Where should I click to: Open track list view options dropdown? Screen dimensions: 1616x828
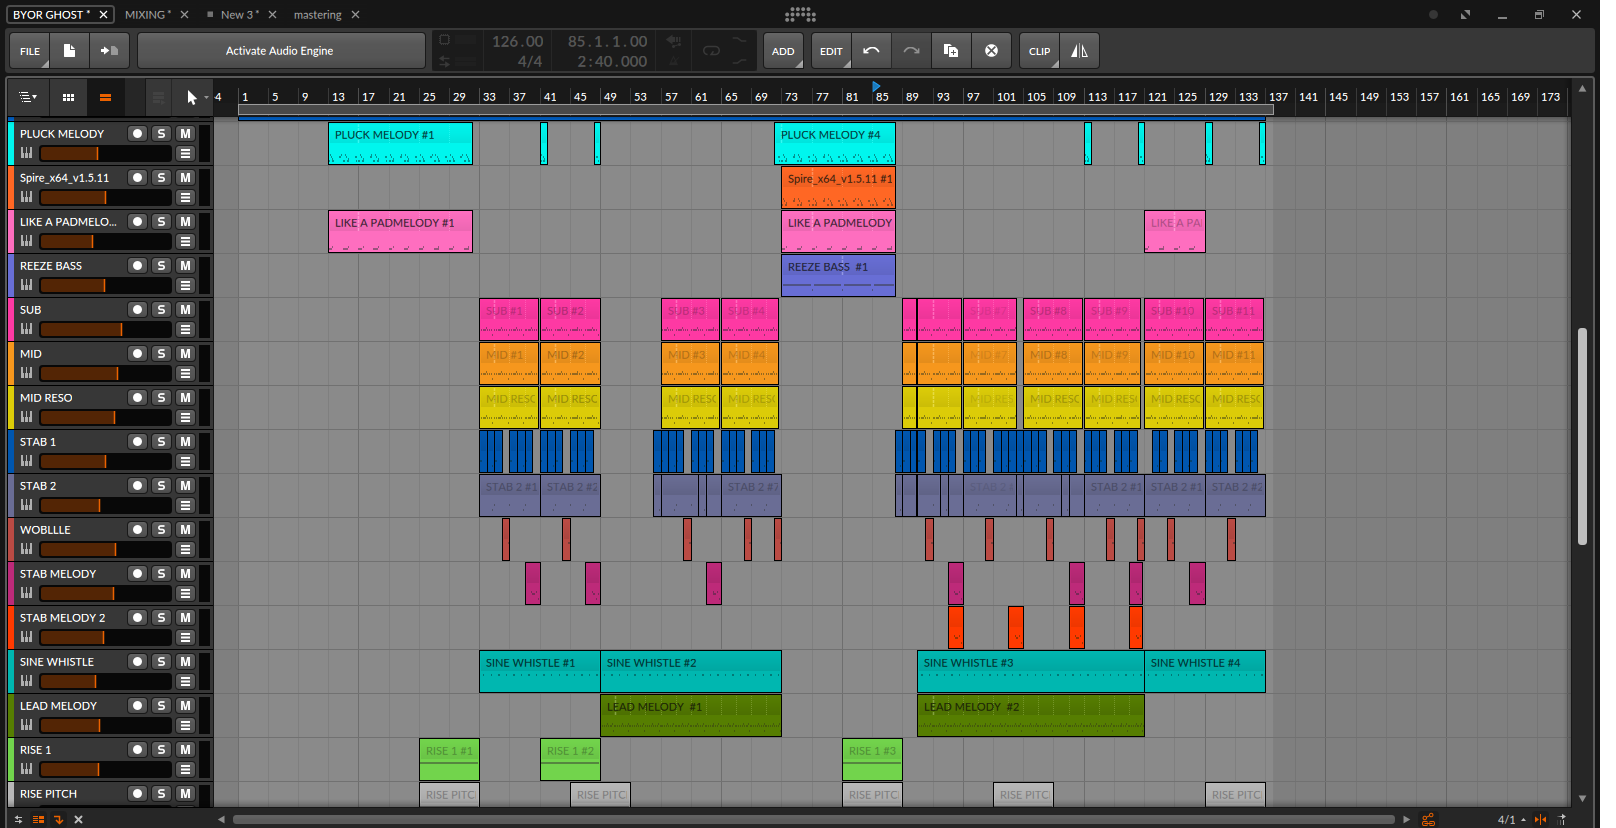click(28, 97)
